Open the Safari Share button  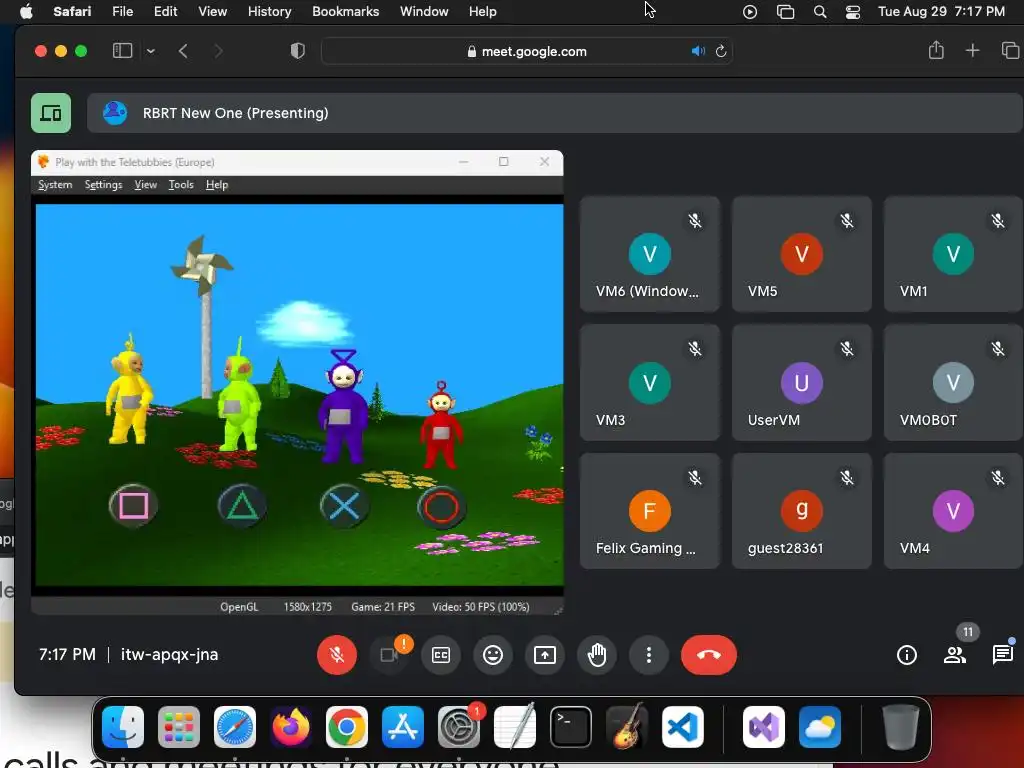click(x=936, y=50)
